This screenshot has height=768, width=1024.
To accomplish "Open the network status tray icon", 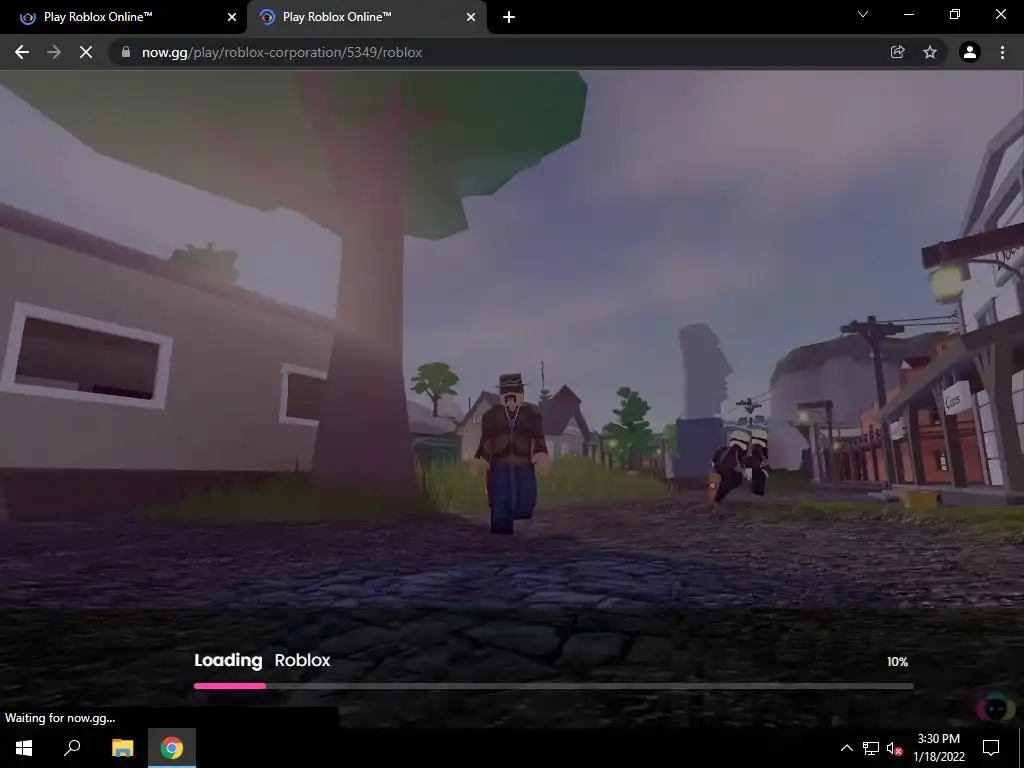I will (x=871, y=748).
